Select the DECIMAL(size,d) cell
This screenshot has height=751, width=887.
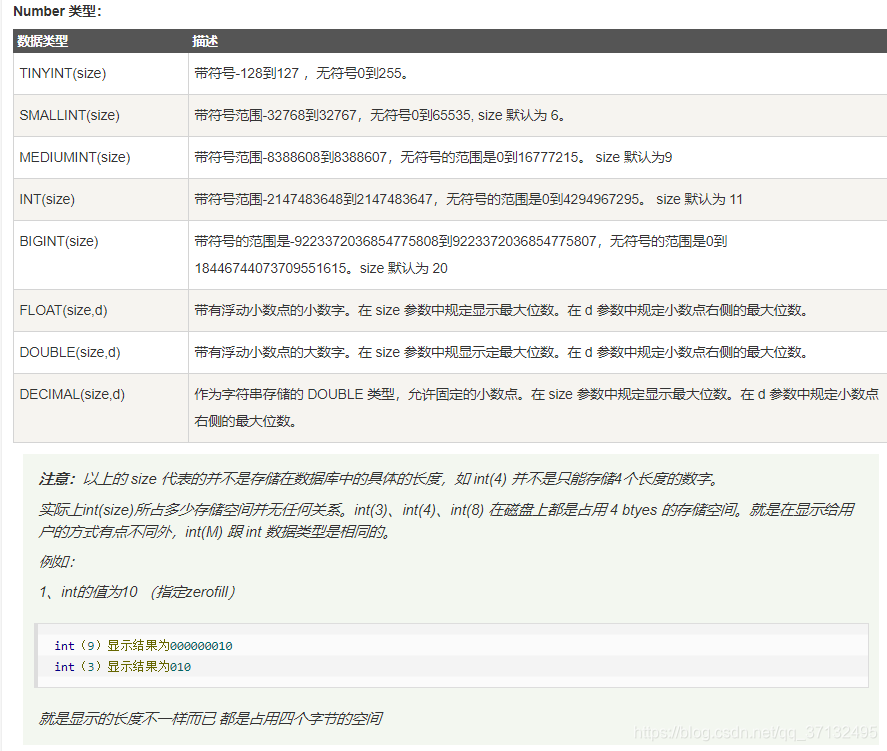click(x=101, y=408)
